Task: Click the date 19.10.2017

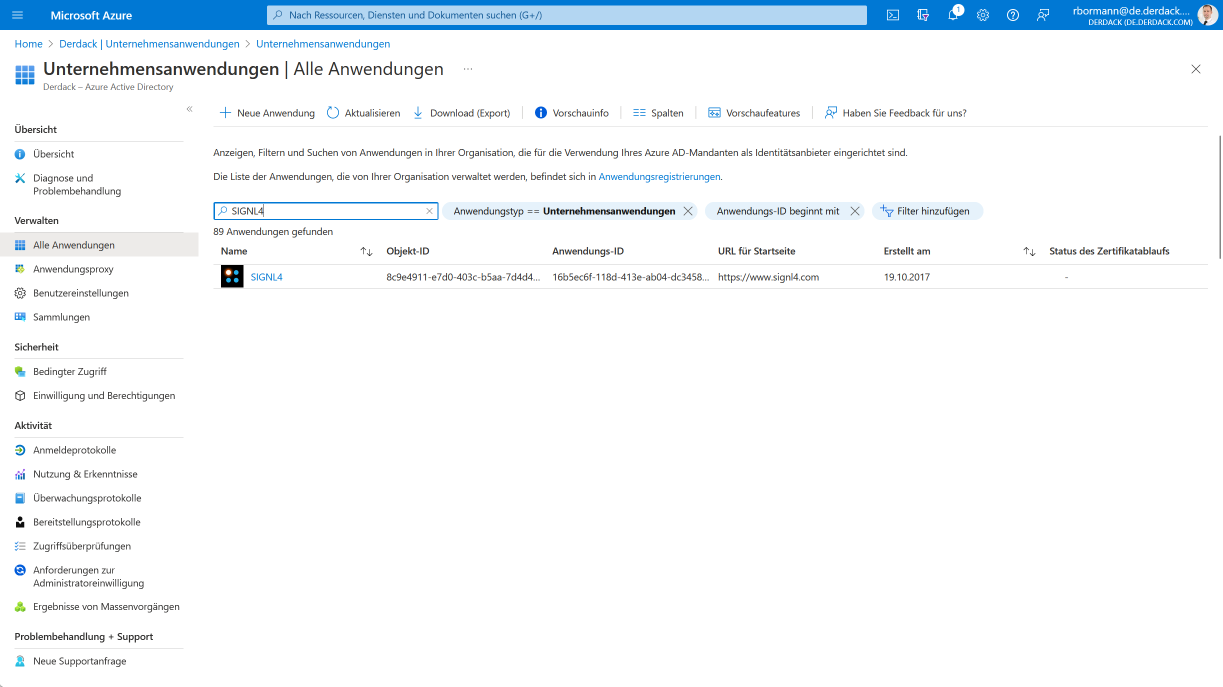Action: coord(907,277)
